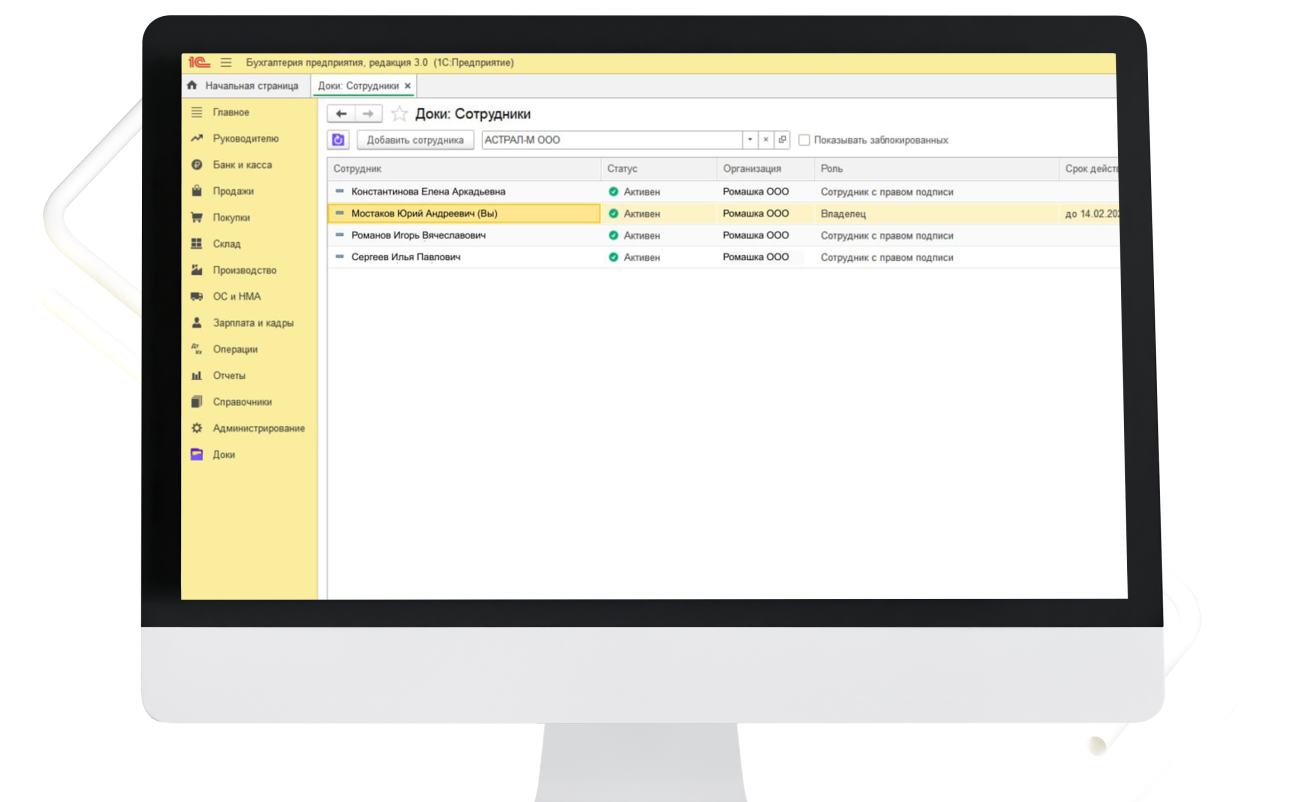This screenshot has height=802, width=1300.
Task: Close the Доки: Сотрудники tab
Action: click(408, 86)
